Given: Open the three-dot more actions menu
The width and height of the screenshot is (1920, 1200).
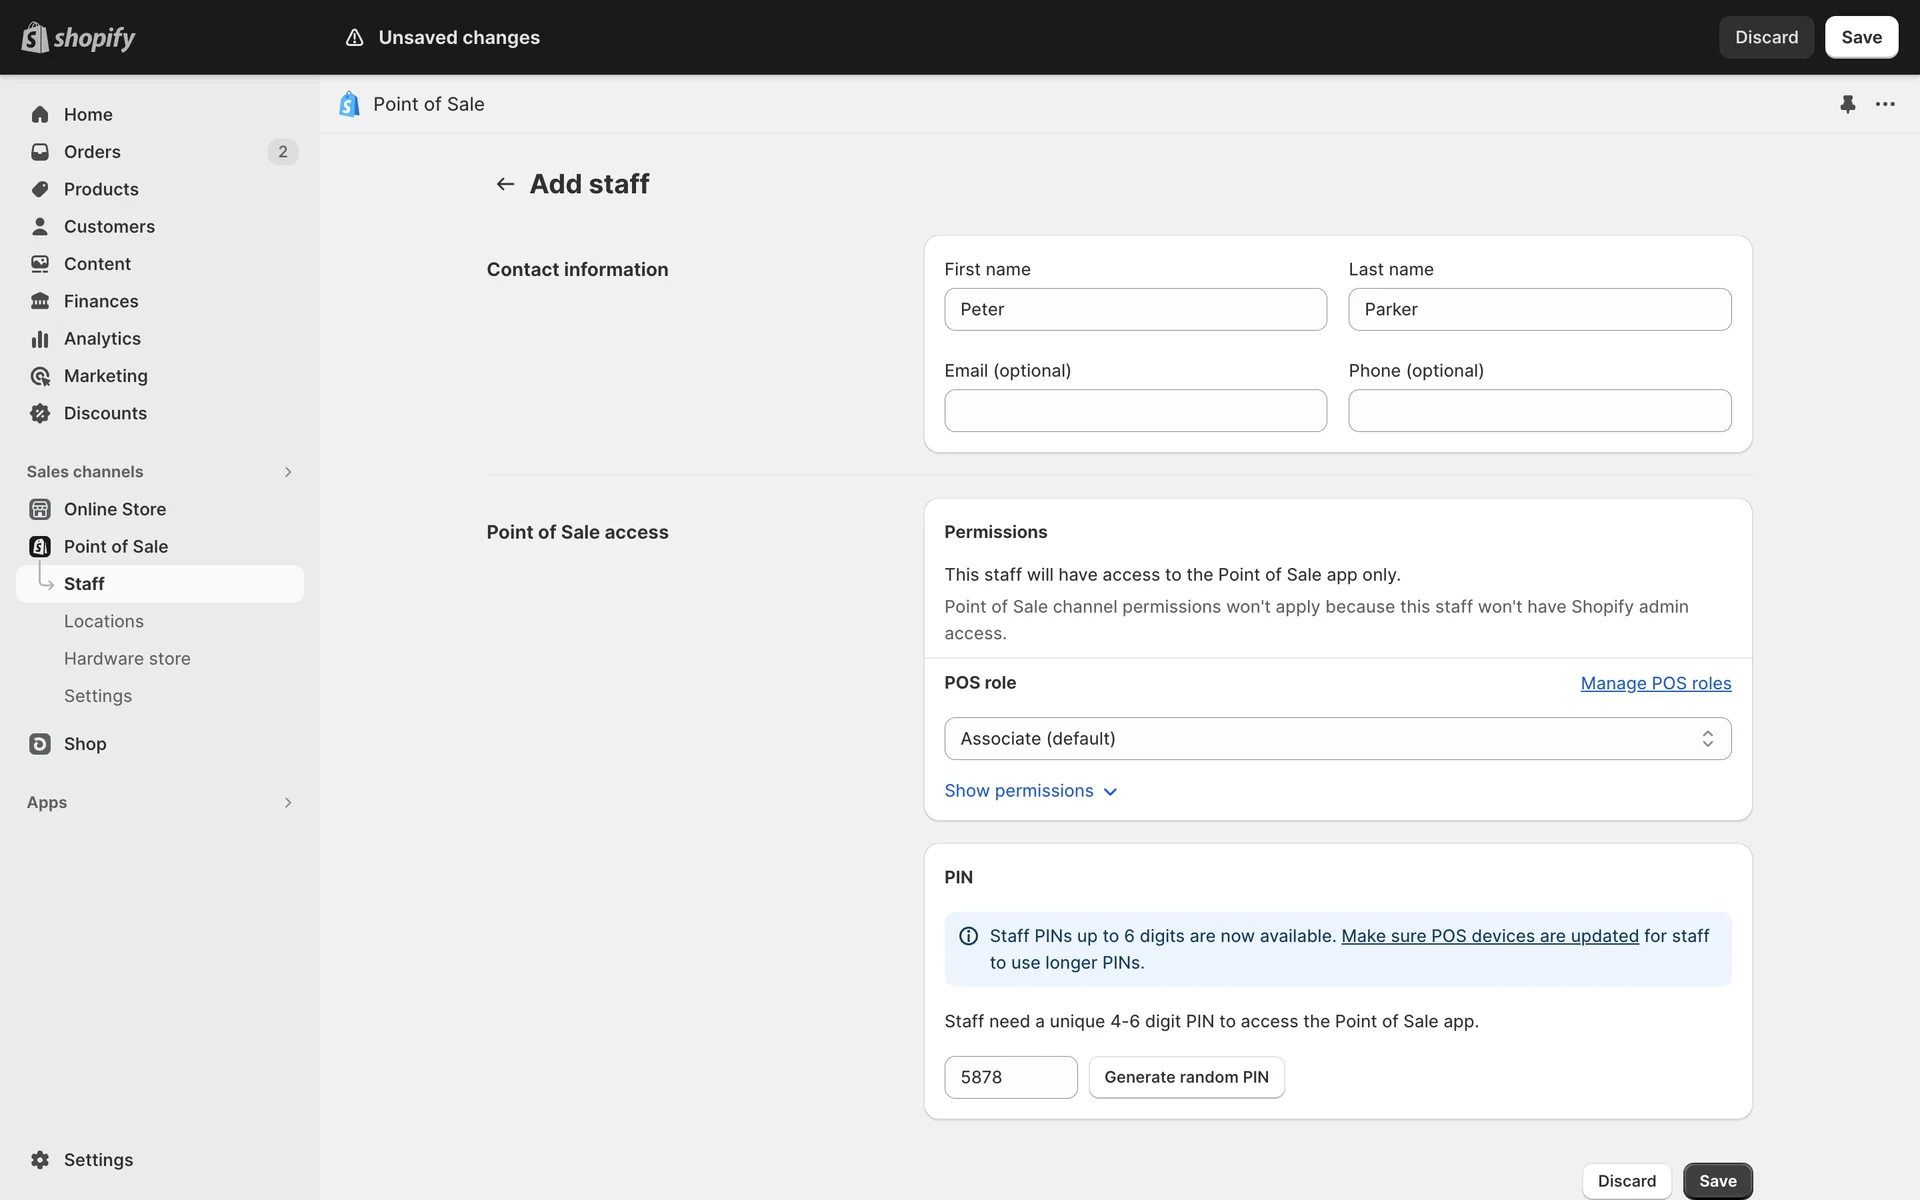Looking at the screenshot, I should coord(1885,104).
